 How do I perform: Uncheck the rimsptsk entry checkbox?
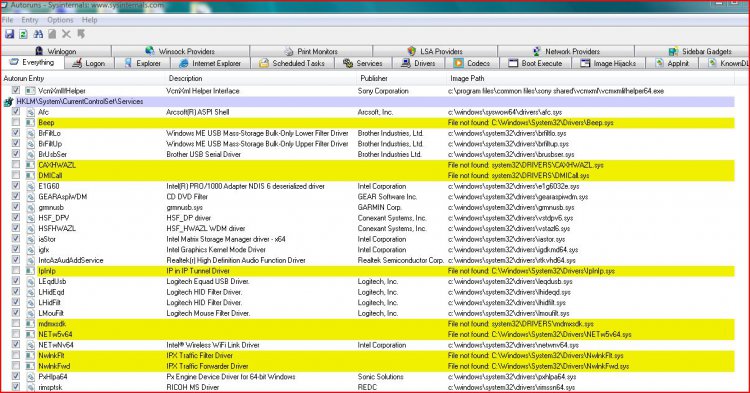tap(16, 386)
